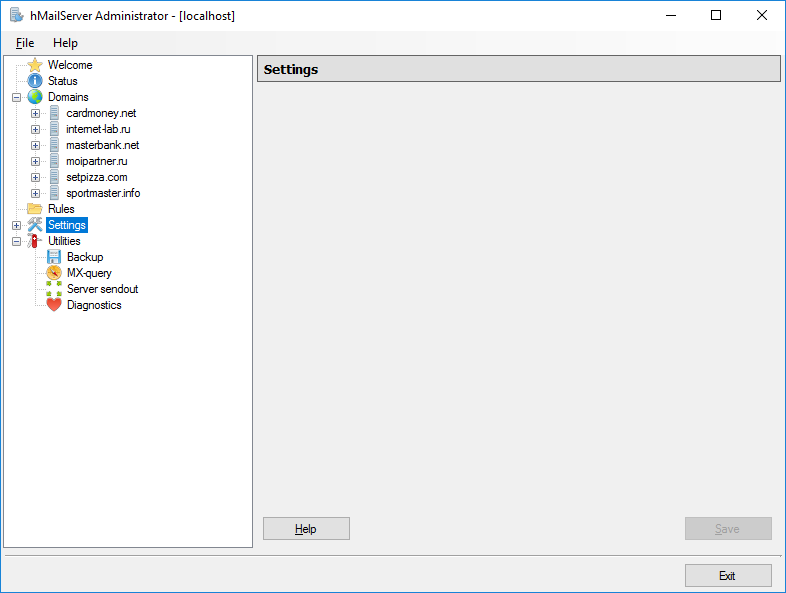This screenshot has width=786, height=593.
Task: Select the Domains globe icon
Action: (x=35, y=97)
